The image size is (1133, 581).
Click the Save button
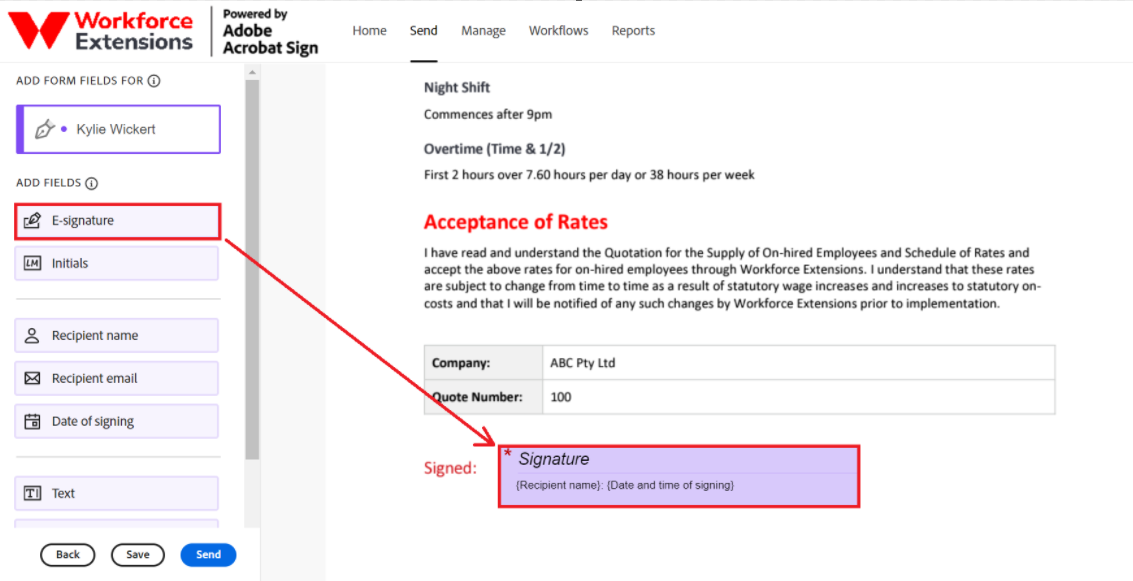[137, 555]
